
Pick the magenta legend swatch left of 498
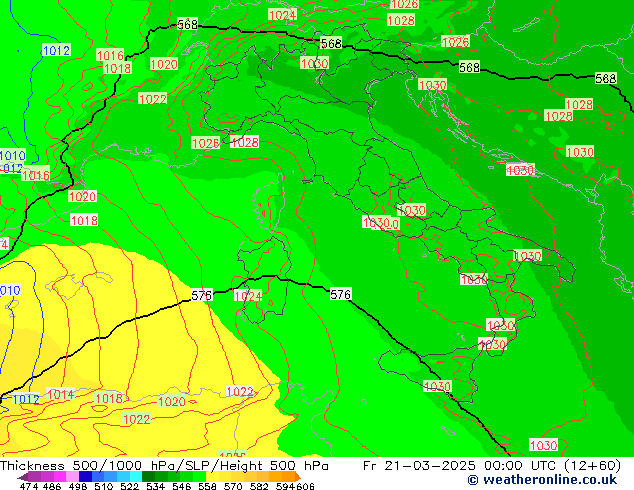(x=60, y=476)
